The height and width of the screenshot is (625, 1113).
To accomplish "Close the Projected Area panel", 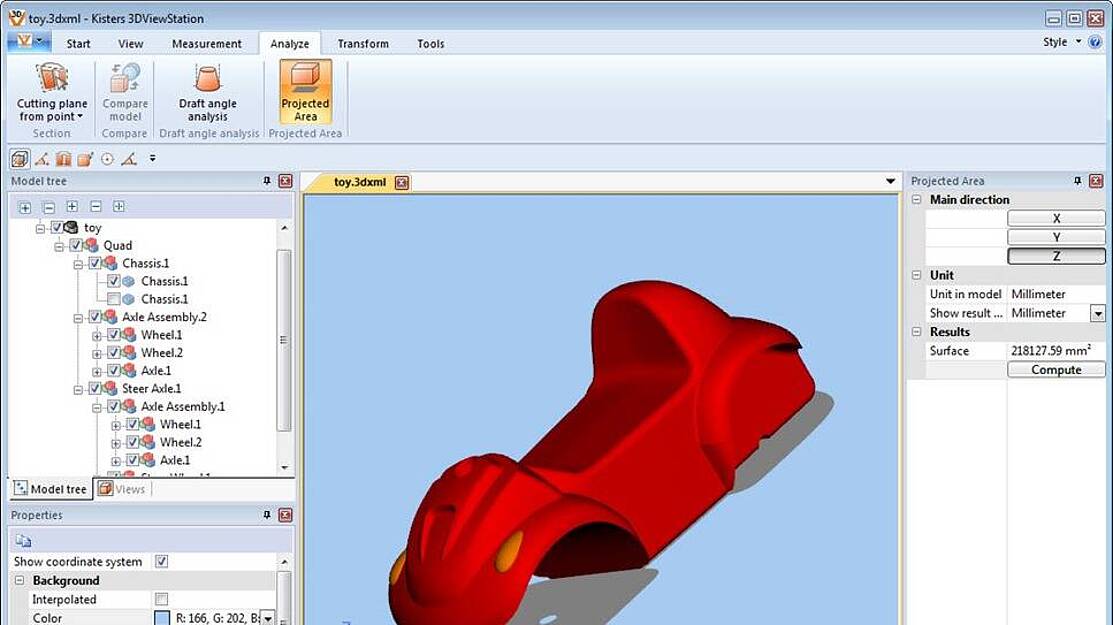I will (1096, 181).
